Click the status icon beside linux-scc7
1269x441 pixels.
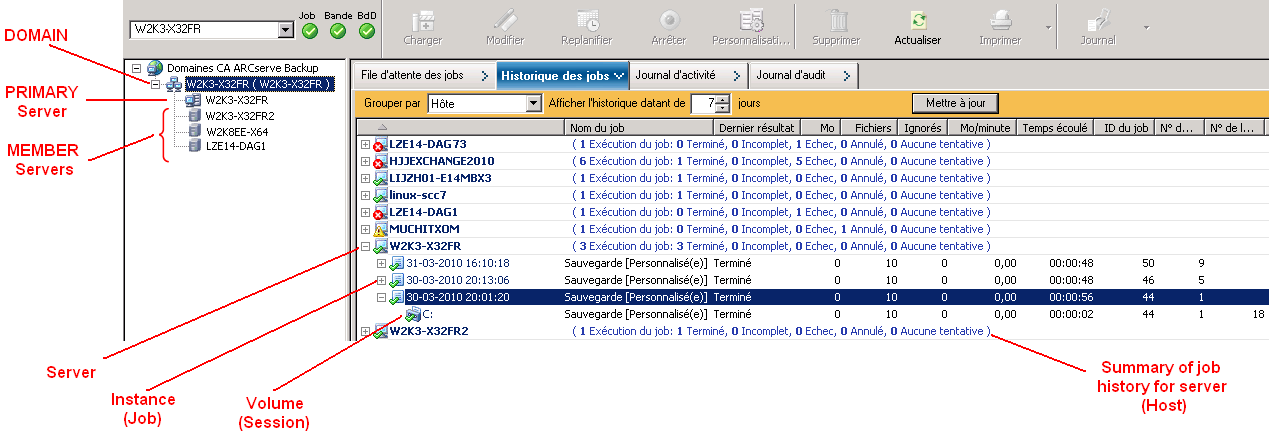[380, 196]
